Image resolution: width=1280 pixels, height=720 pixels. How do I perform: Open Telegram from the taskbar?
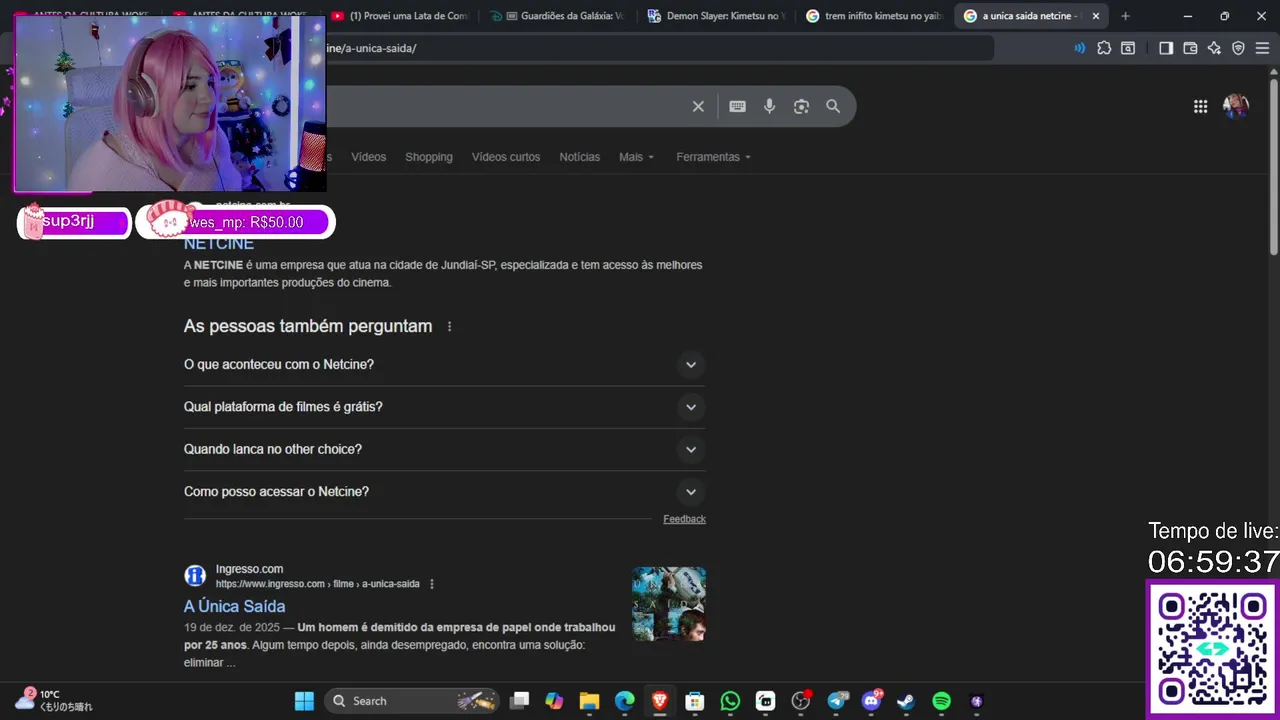coord(837,701)
